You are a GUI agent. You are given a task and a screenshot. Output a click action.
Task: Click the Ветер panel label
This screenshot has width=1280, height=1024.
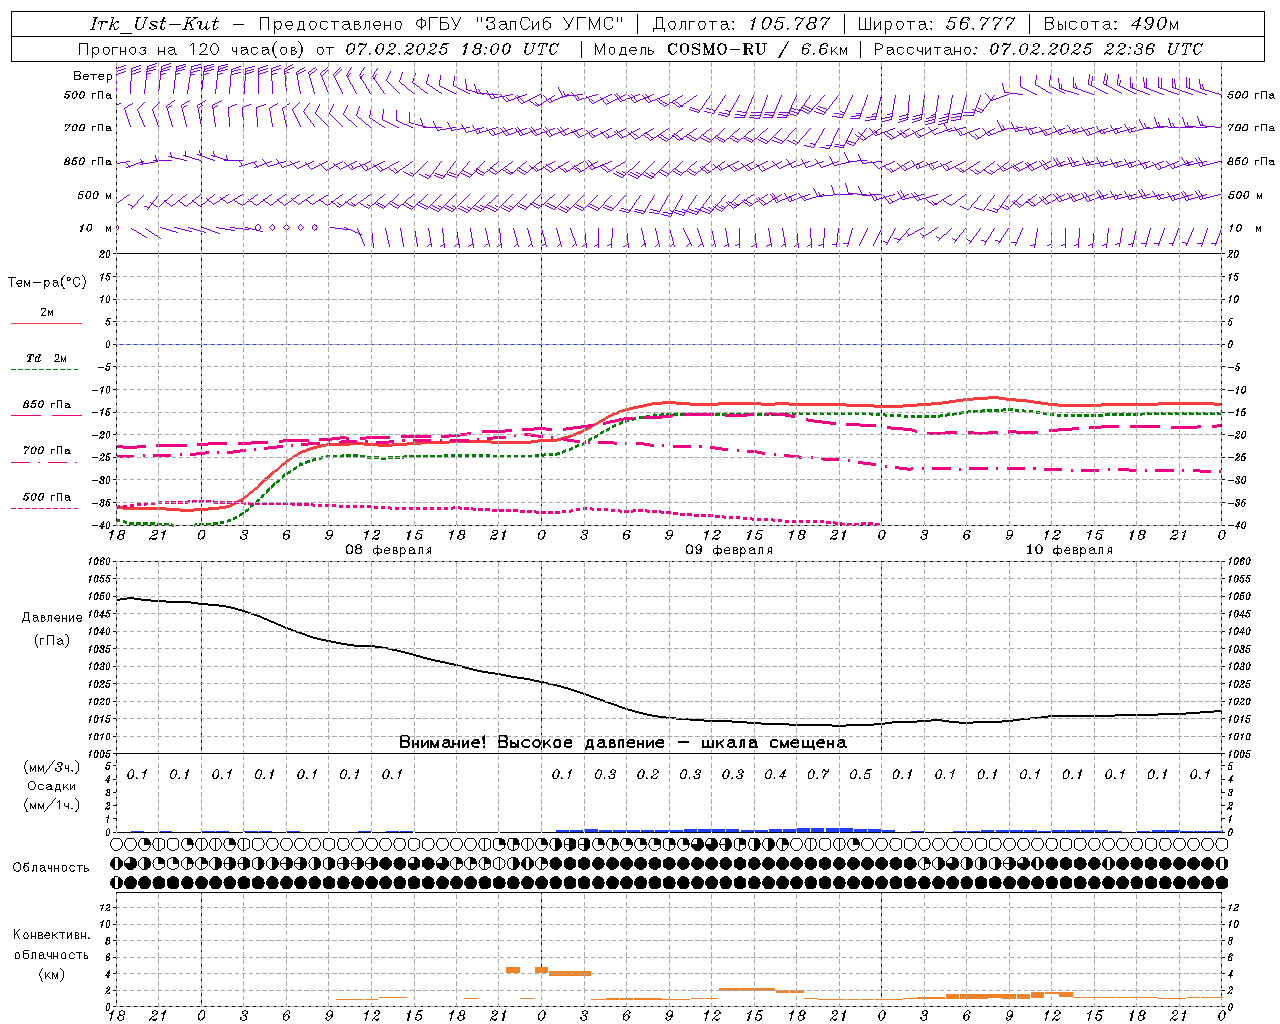(x=92, y=76)
